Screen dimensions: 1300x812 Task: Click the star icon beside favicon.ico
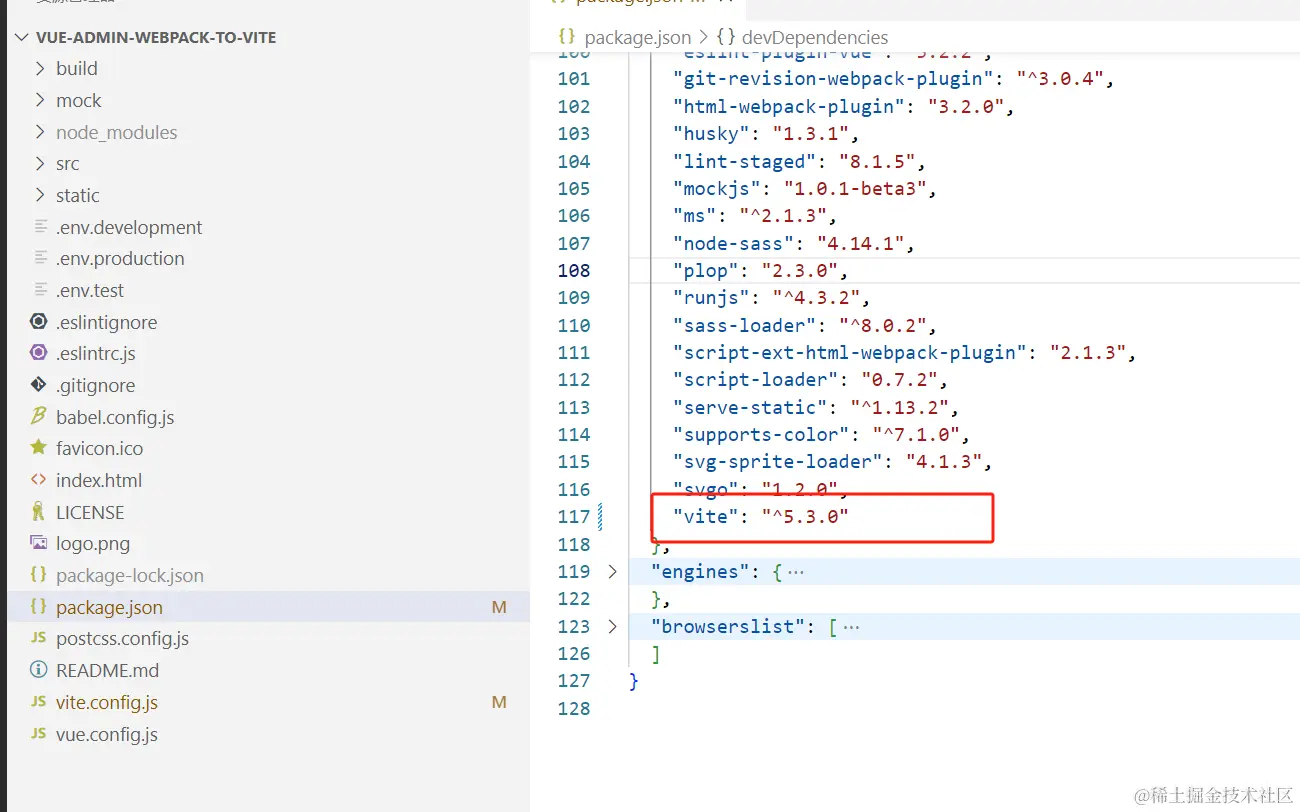(x=39, y=448)
